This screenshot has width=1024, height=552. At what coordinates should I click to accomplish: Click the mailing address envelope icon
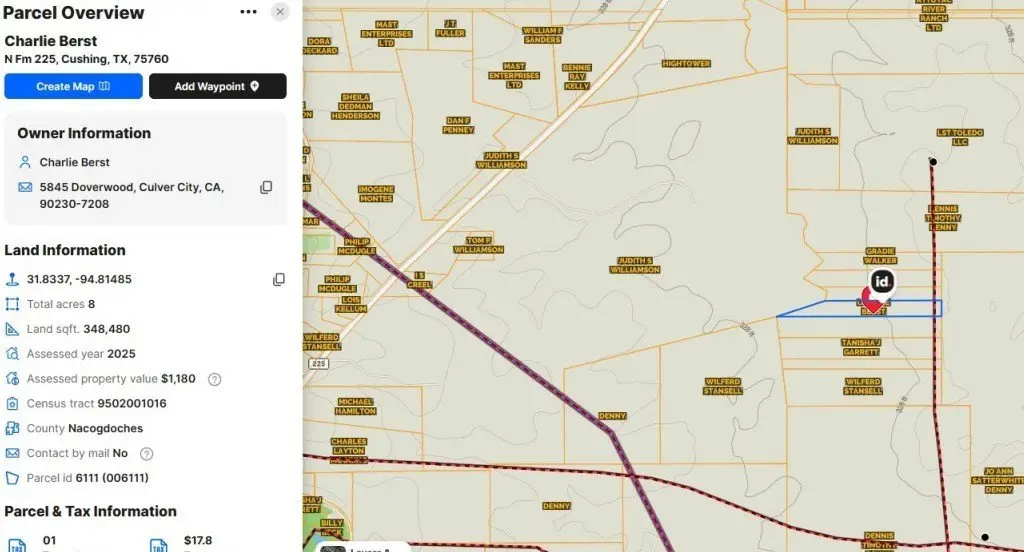coord(25,188)
